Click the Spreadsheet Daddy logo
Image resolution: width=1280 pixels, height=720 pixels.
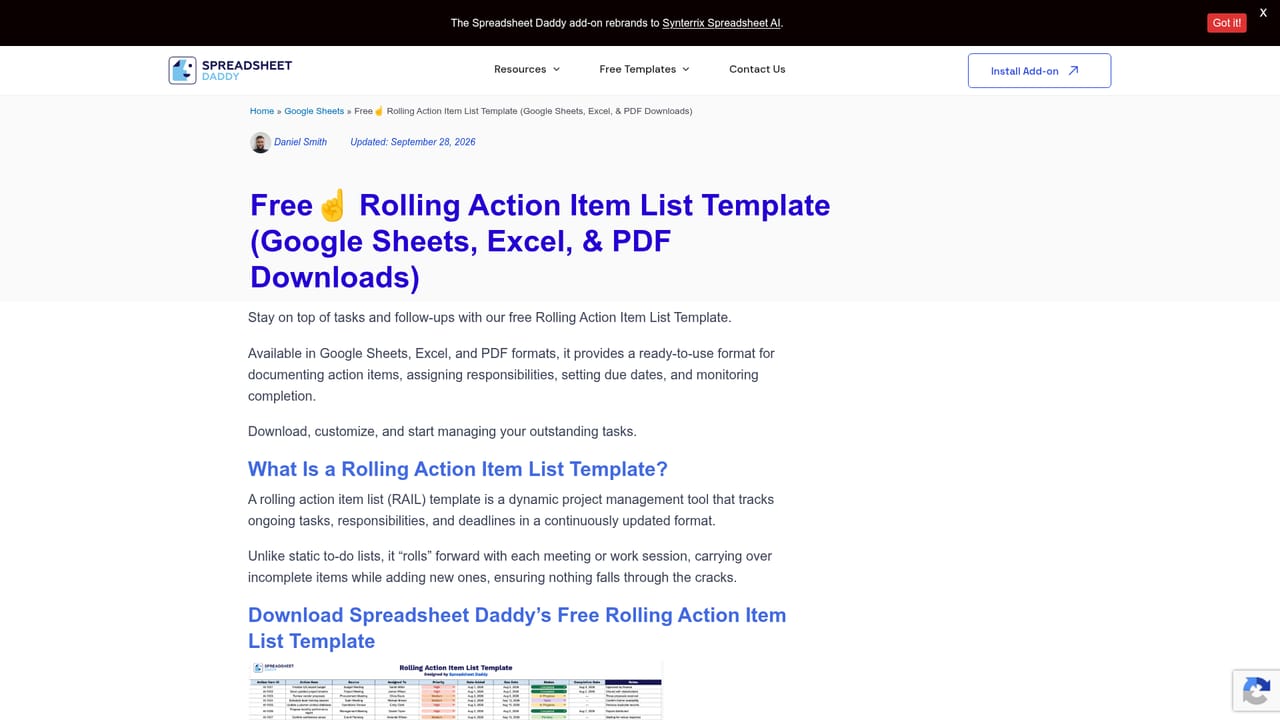(x=230, y=70)
